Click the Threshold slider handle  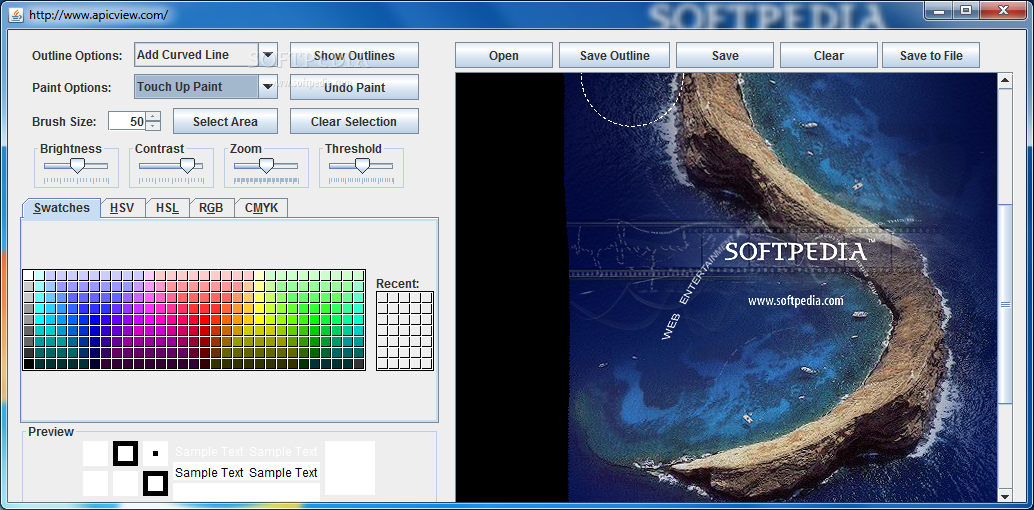pyautogui.click(x=362, y=166)
